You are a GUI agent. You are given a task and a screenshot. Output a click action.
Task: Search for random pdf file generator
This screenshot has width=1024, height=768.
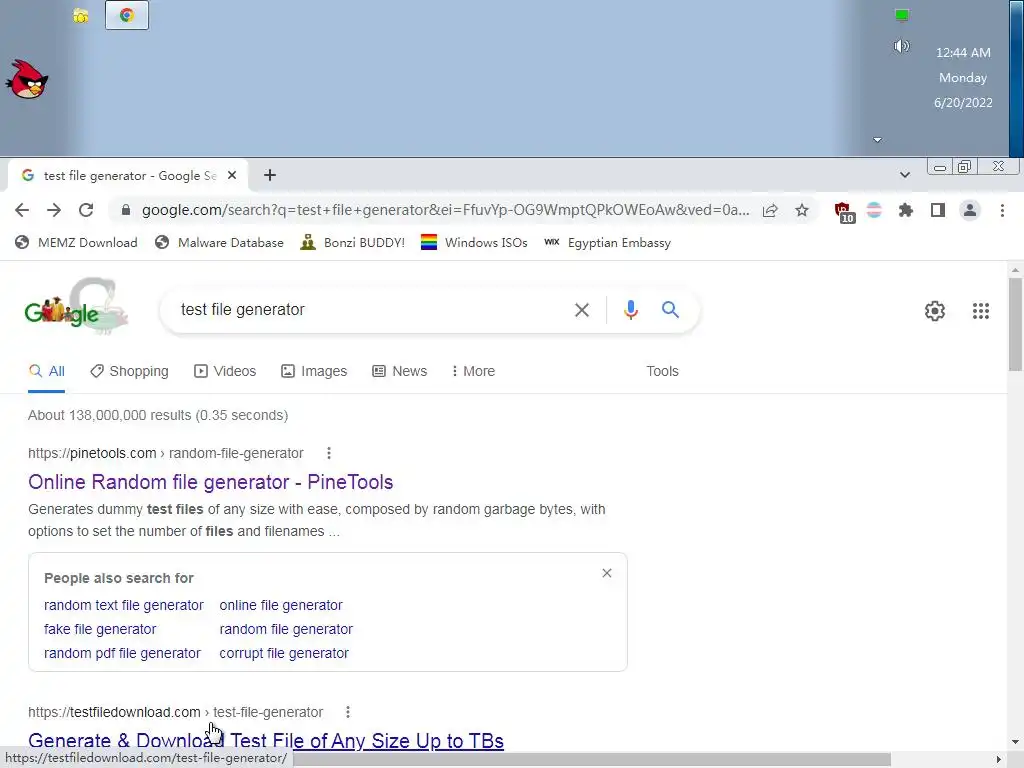[x=122, y=653]
